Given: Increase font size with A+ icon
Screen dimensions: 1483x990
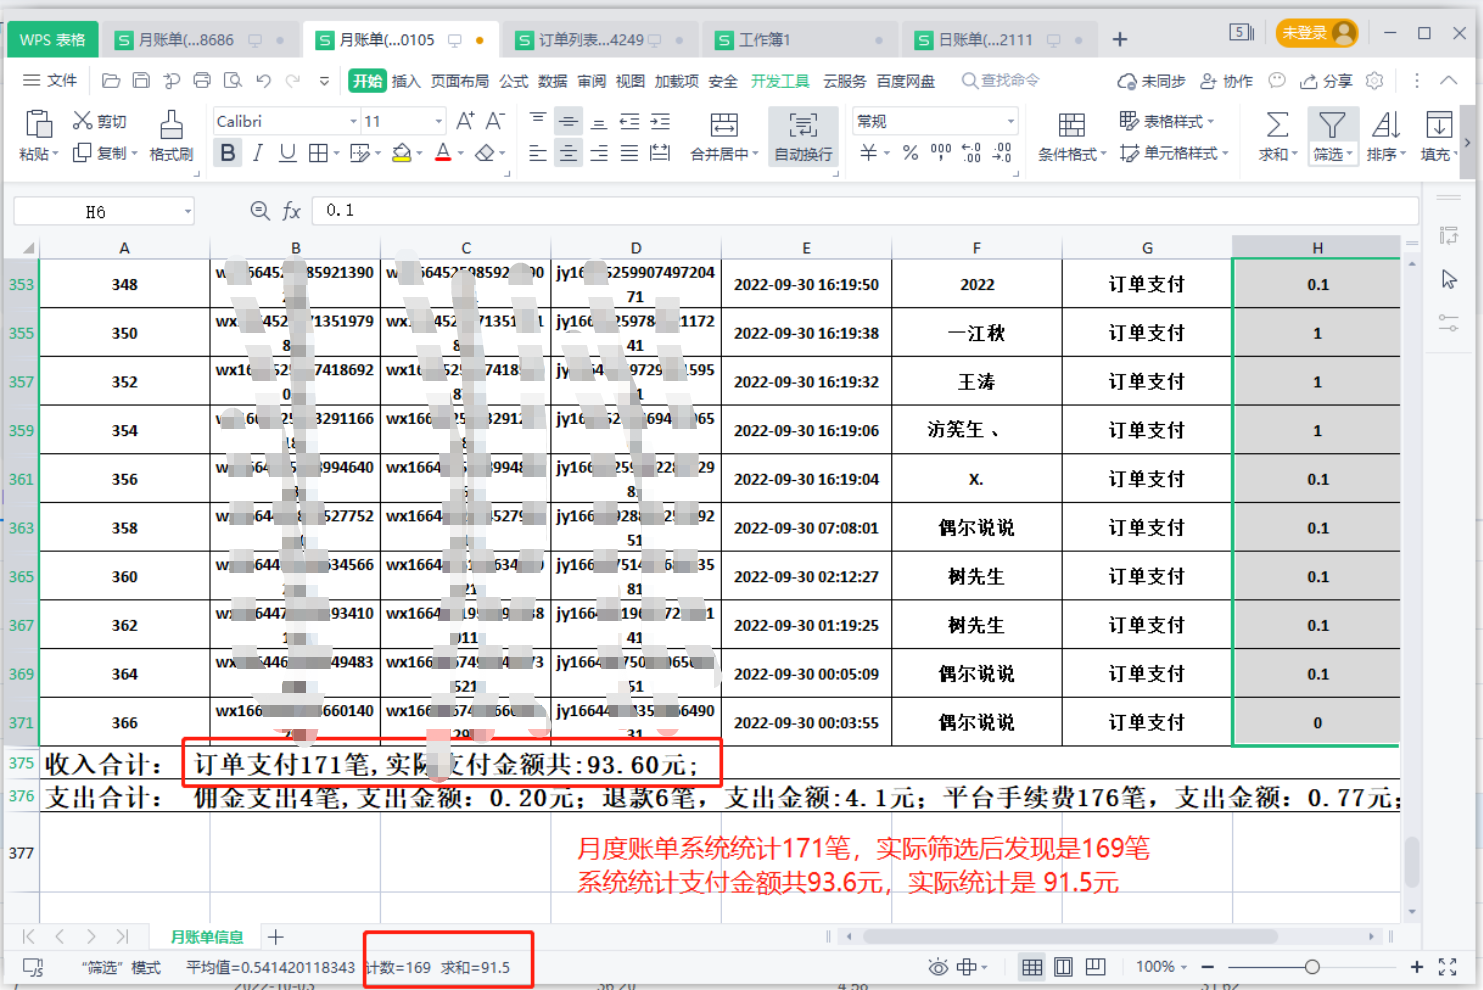Looking at the screenshot, I should pyautogui.click(x=465, y=121).
